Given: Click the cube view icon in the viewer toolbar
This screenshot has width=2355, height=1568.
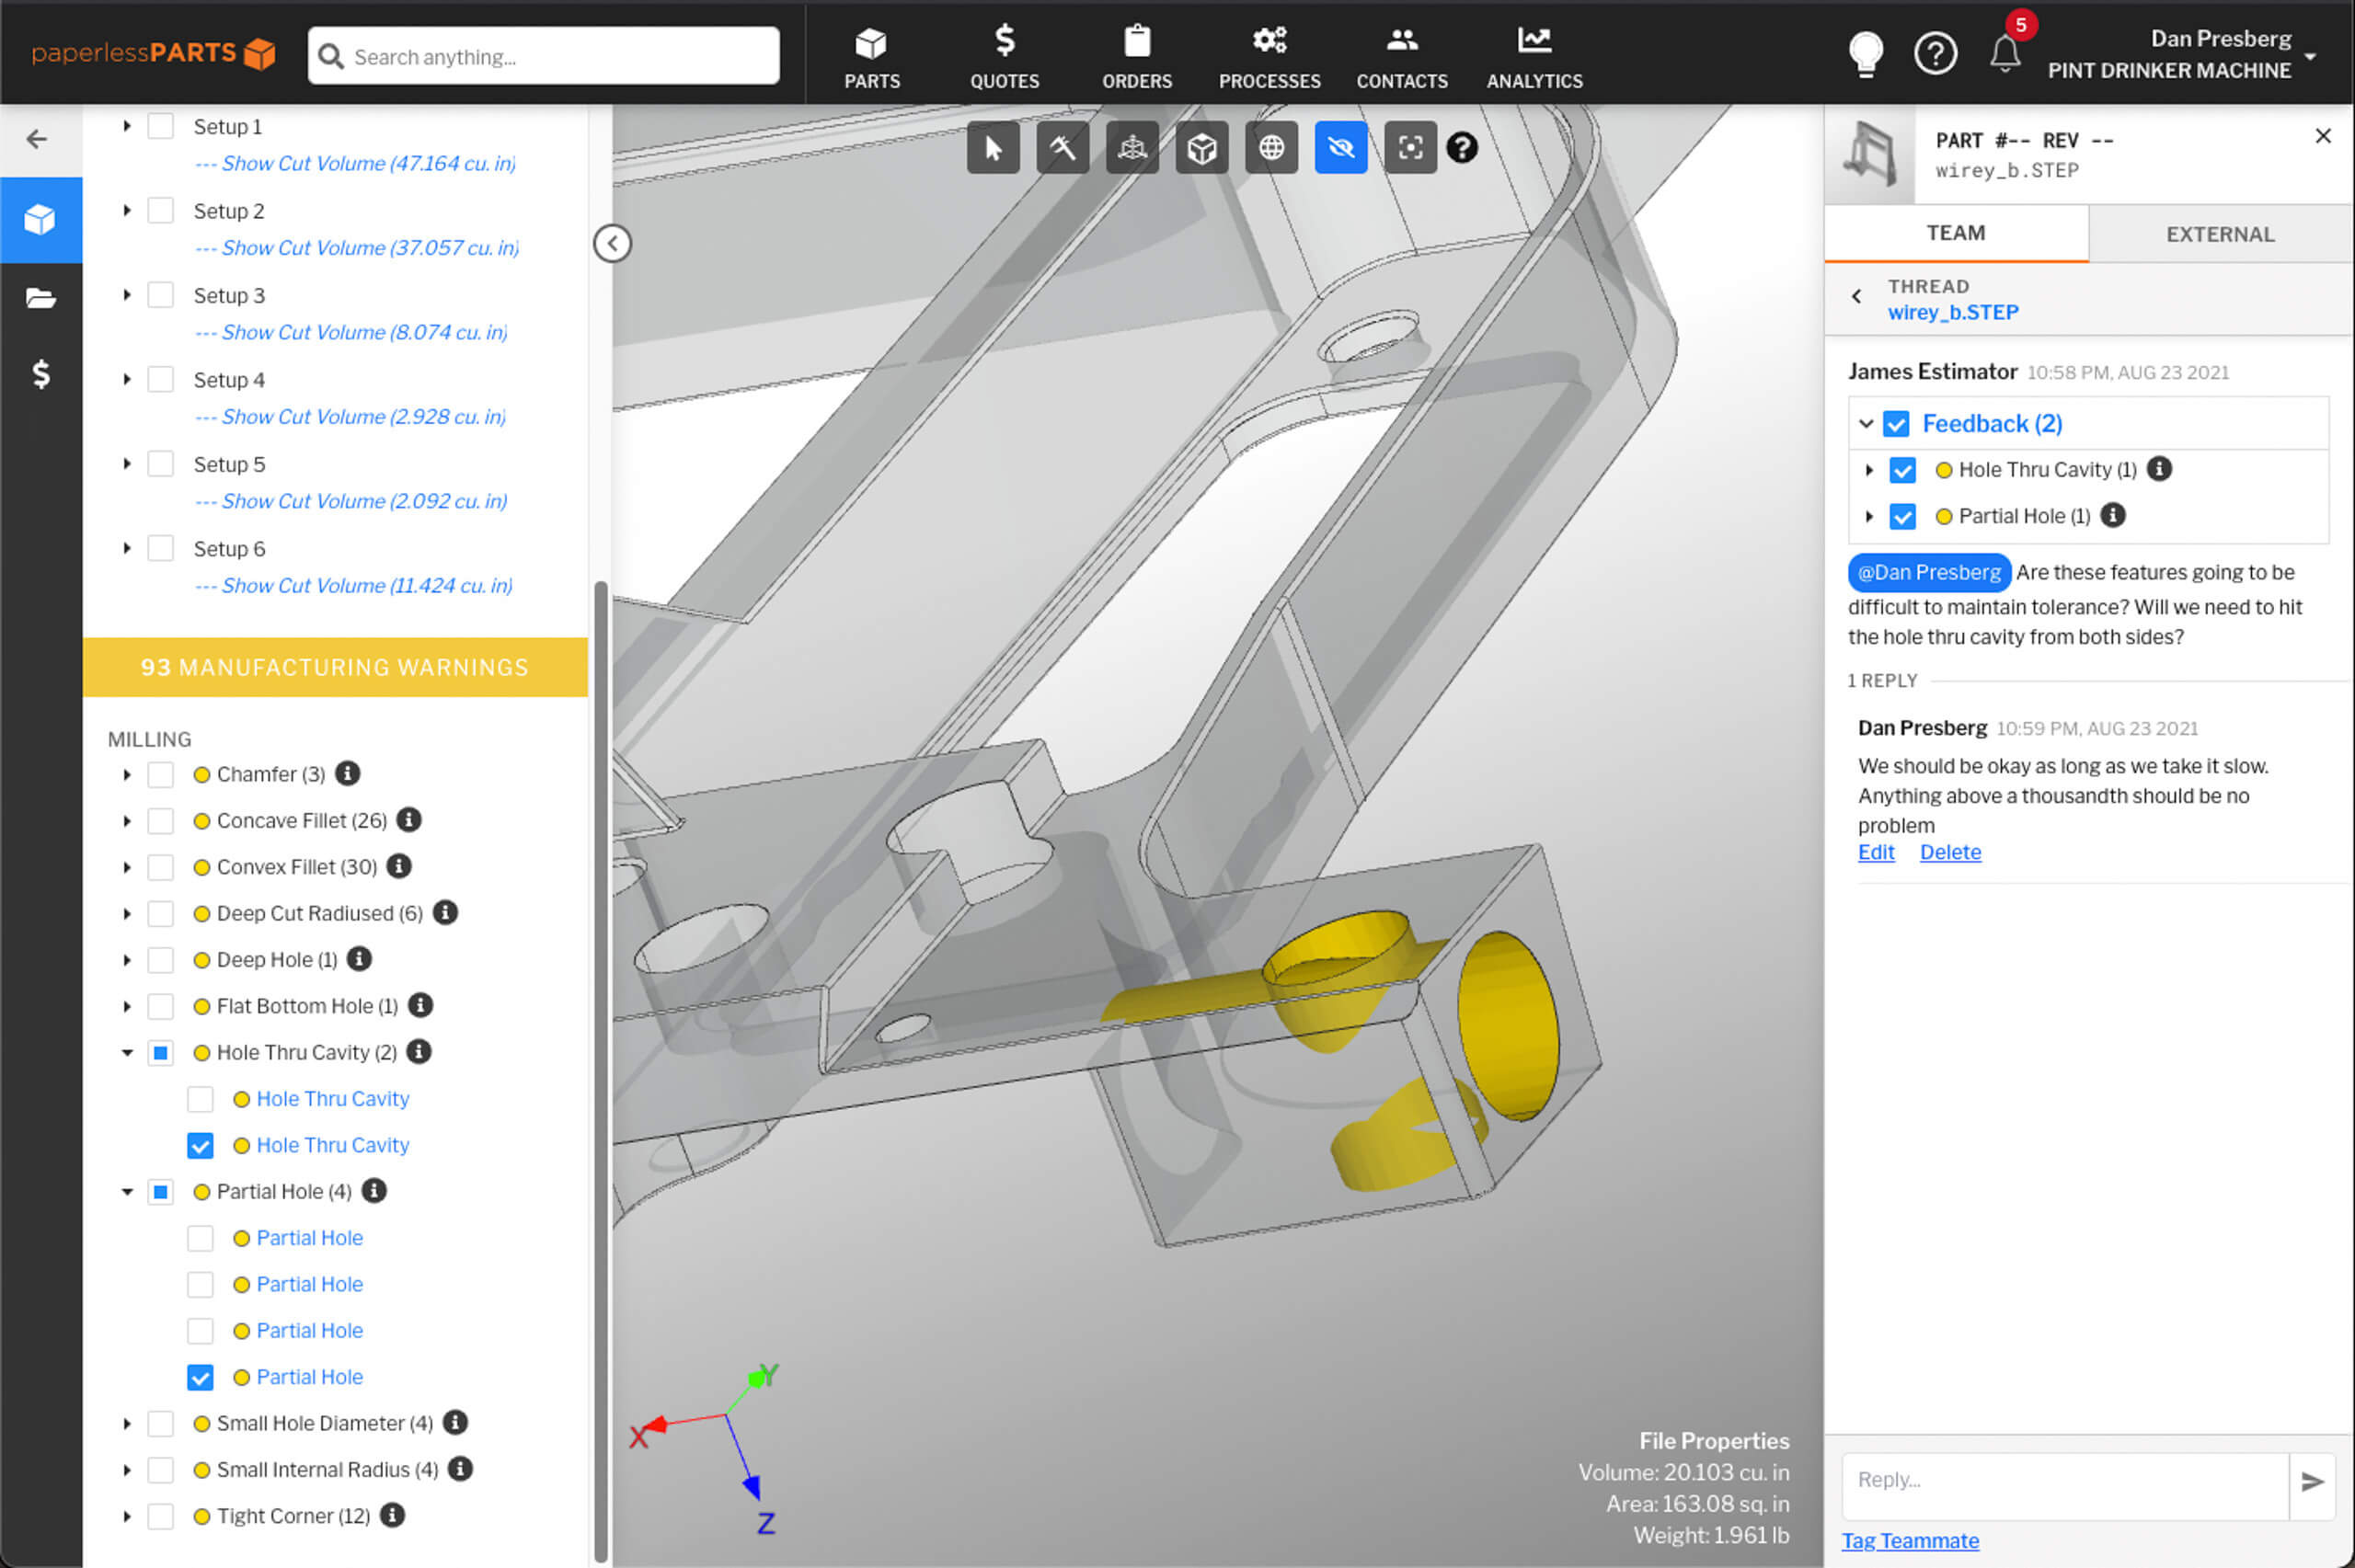Looking at the screenshot, I should pos(1201,147).
